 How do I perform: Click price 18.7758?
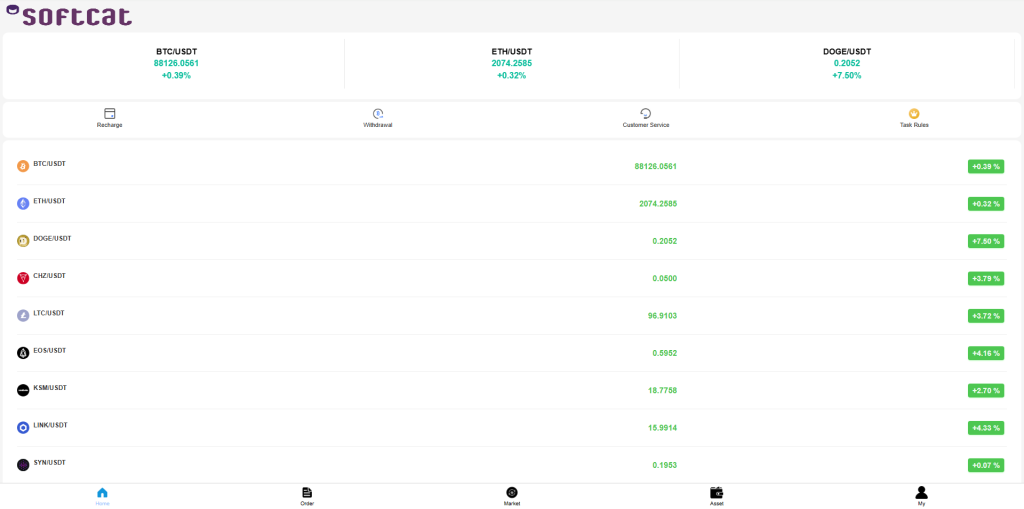point(662,391)
